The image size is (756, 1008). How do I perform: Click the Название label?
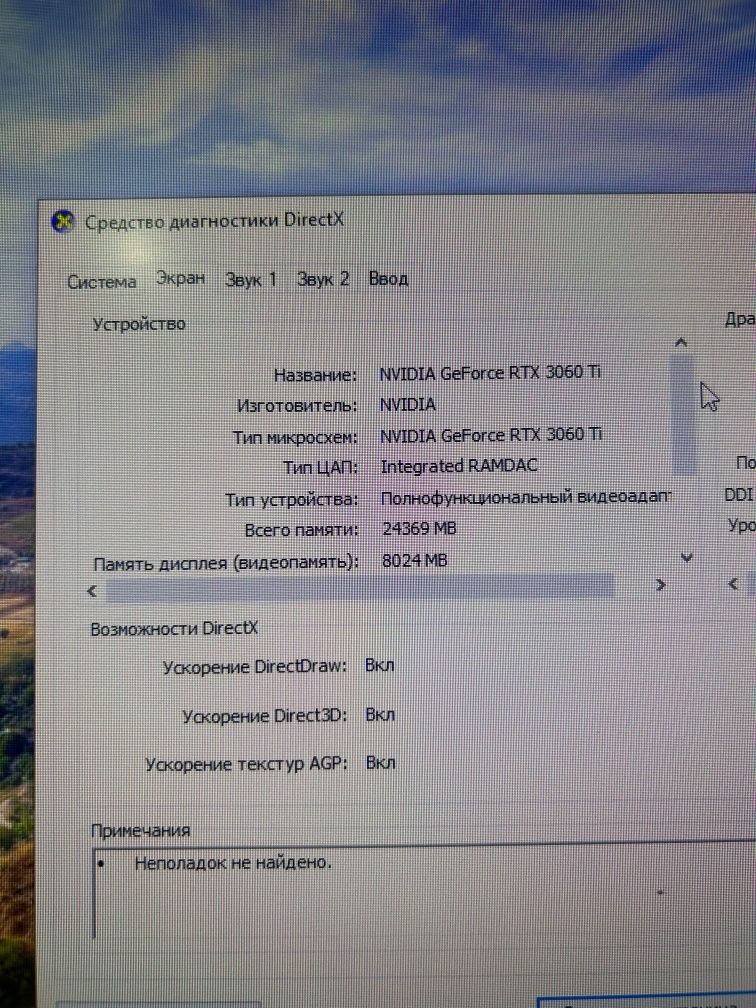[x=315, y=375]
